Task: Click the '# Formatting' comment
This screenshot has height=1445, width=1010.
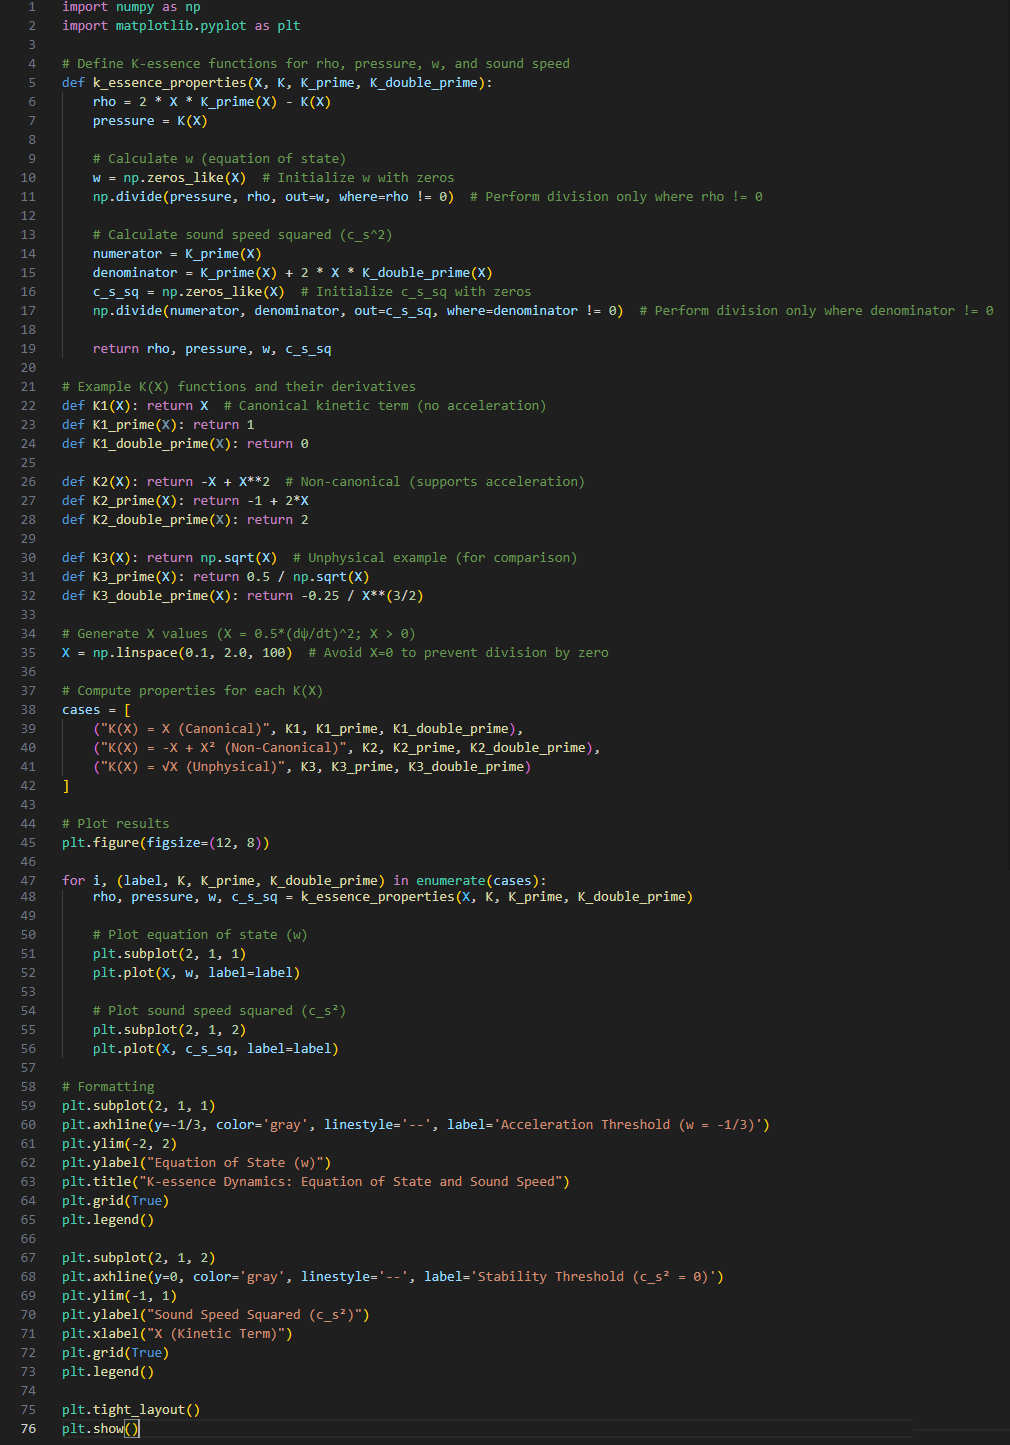Action: pos(108,1086)
